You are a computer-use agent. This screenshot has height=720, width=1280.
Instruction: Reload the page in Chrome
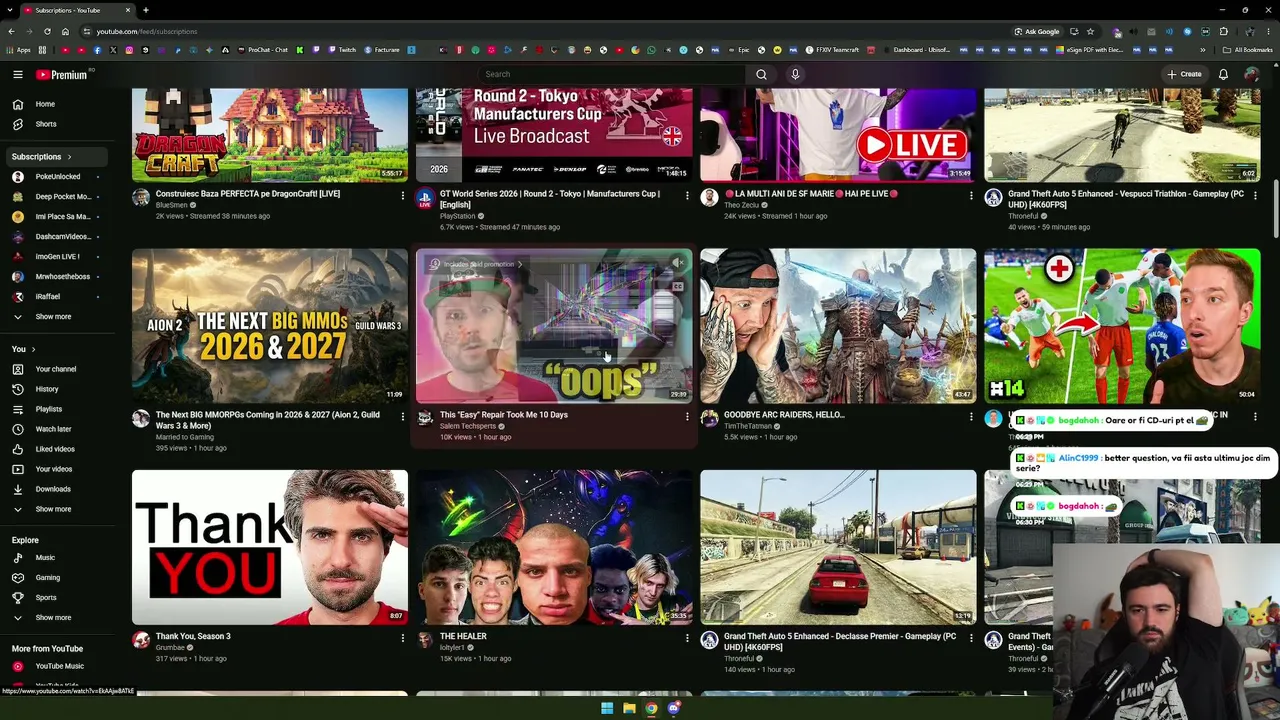click(47, 31)
